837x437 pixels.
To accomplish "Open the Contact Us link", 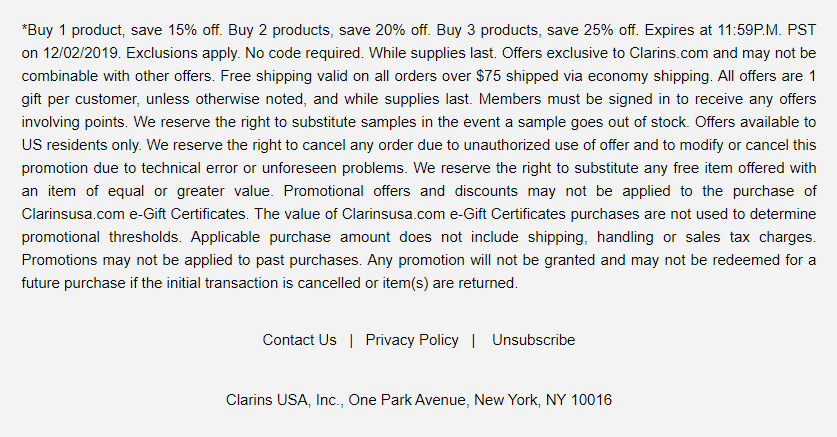I will point(299,340).
